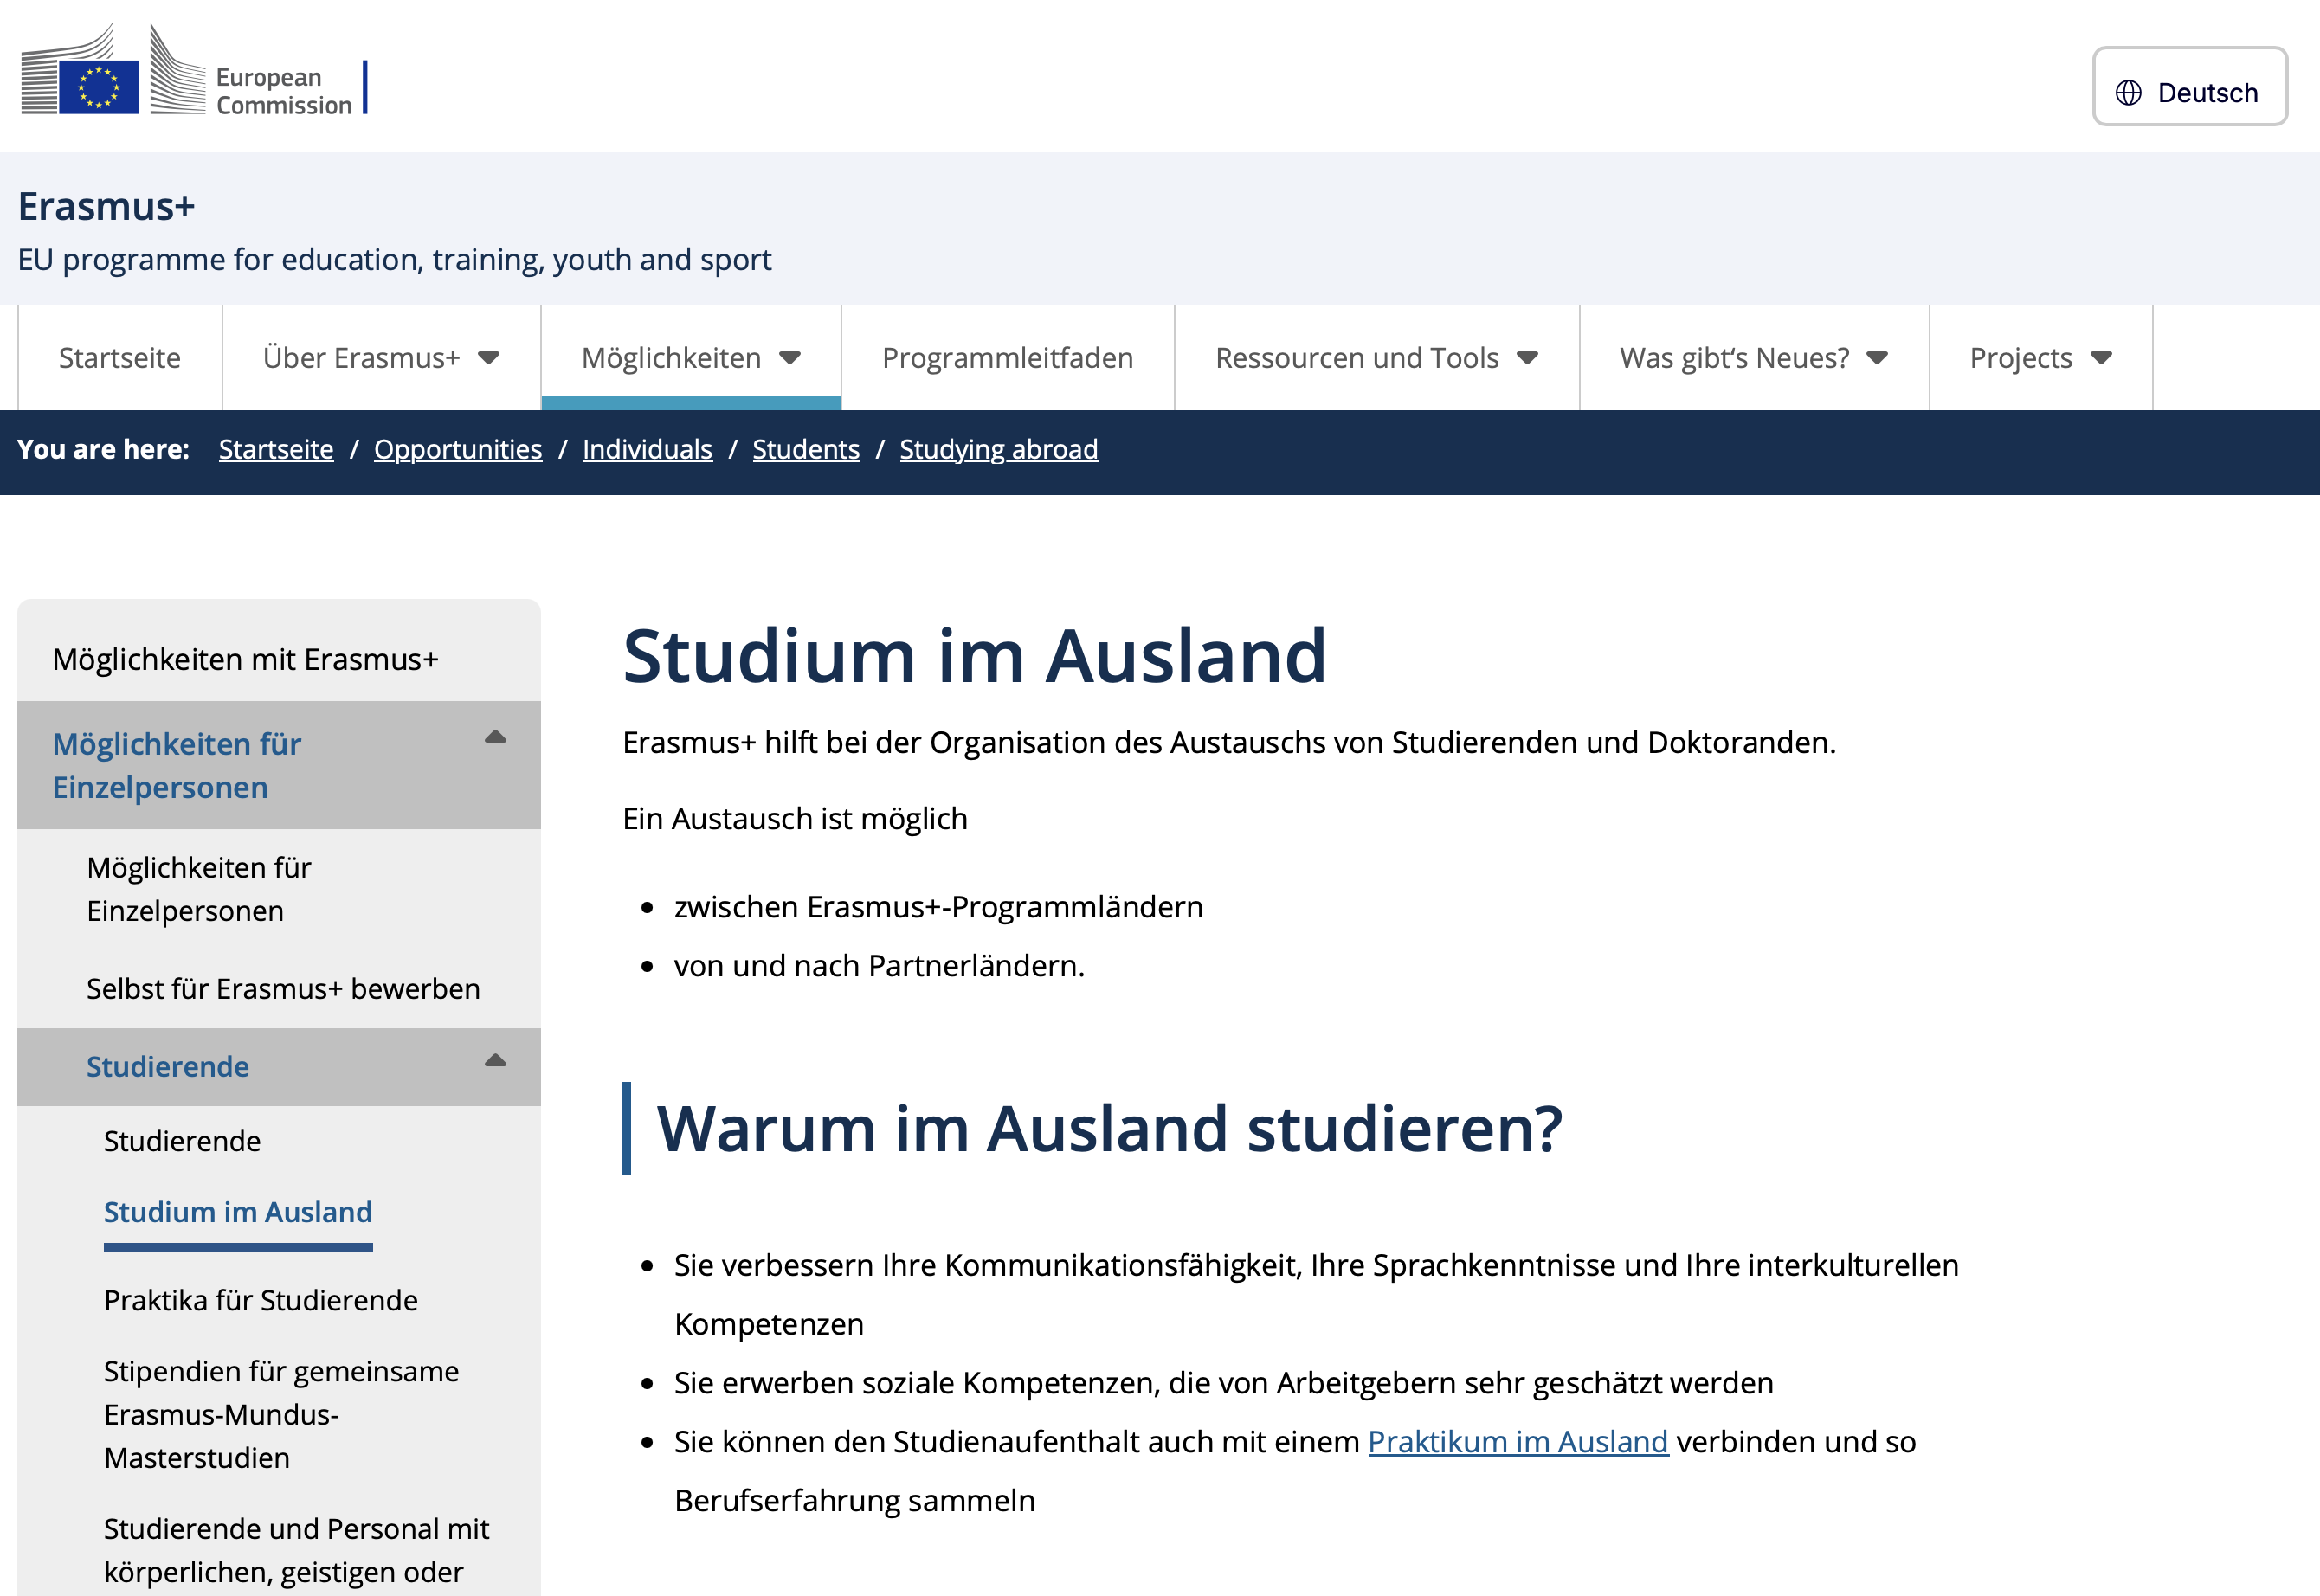Click the EU programme for education tagline
The width and height of the screenshot is (2320, 1596).
click(395, 259)
